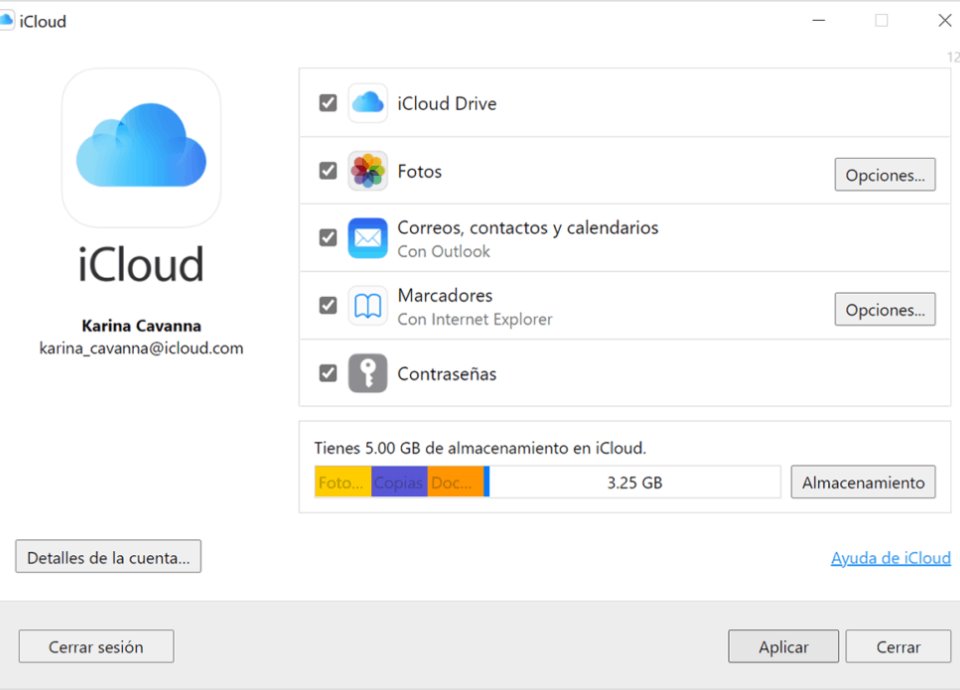Open the Ayuda de iCloud link

(891, 558)
